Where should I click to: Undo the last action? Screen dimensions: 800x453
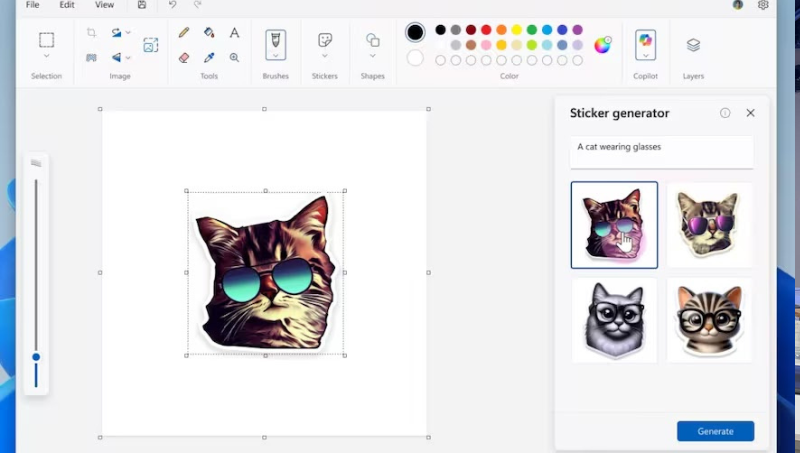point(172,5)
